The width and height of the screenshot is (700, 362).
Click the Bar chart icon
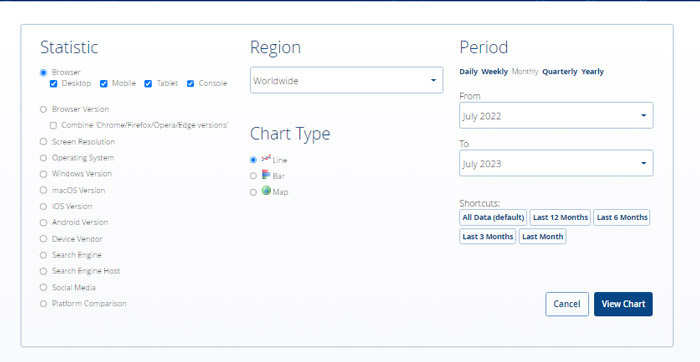[x=266, y=175]
